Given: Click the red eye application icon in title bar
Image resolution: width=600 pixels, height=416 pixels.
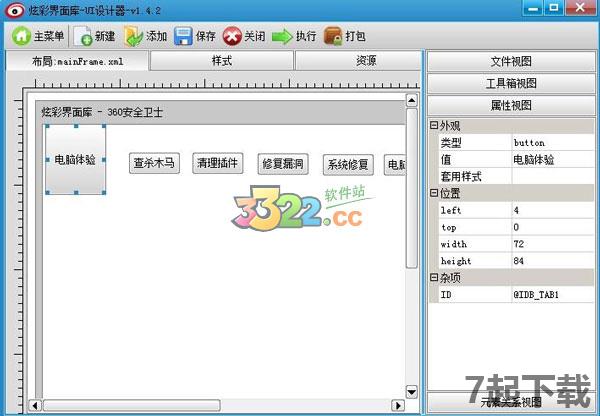Looking at the screenshot, I should coord(12,9).
